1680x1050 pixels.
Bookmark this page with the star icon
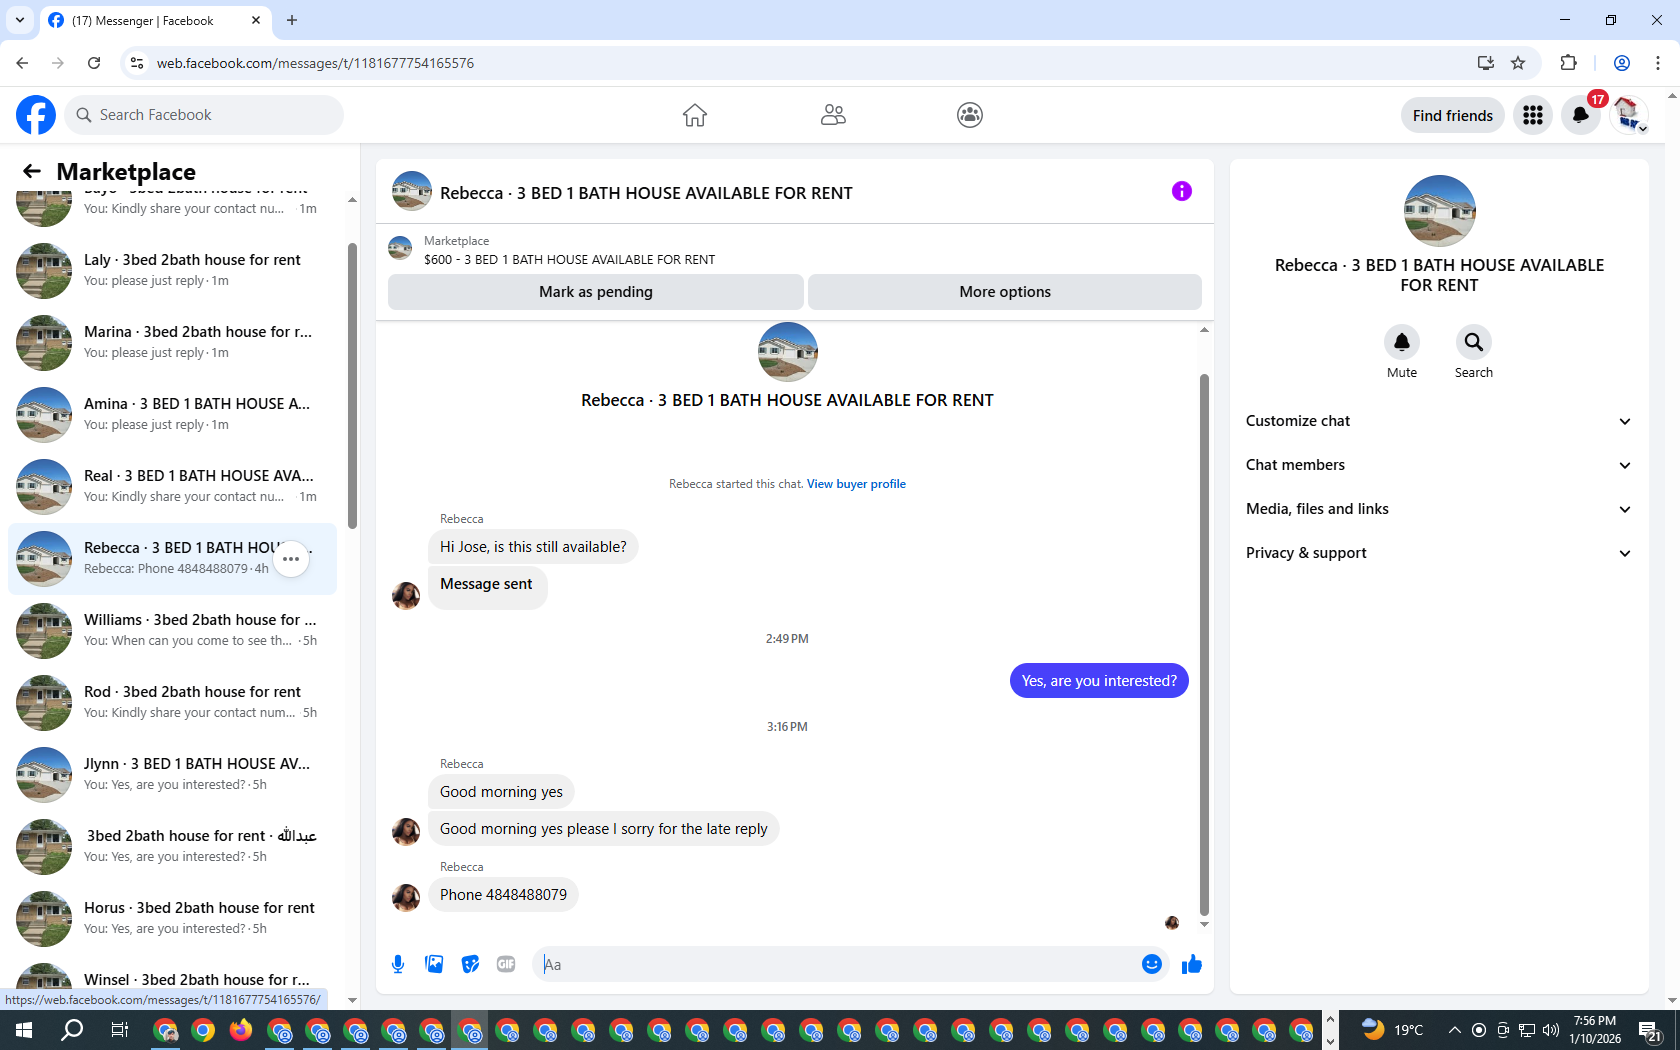point(1518,63)
